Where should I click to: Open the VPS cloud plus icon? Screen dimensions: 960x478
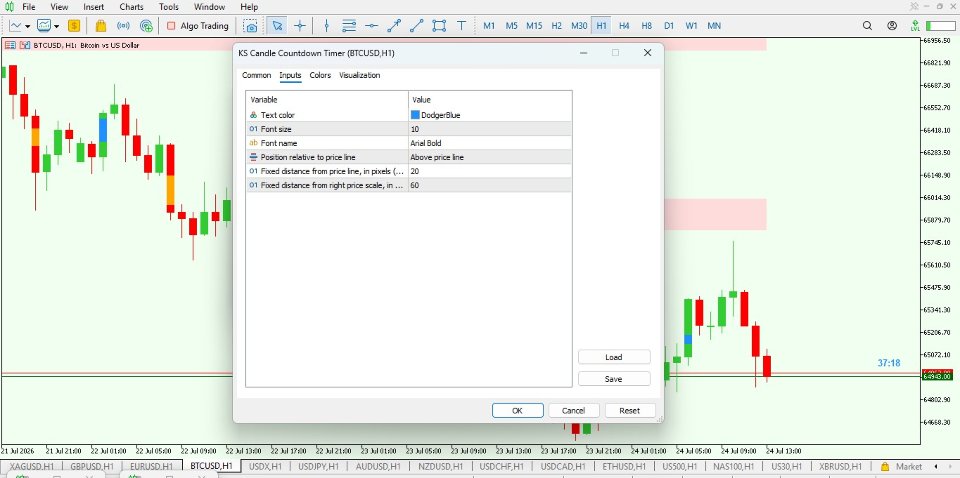(x=146, y=26)
